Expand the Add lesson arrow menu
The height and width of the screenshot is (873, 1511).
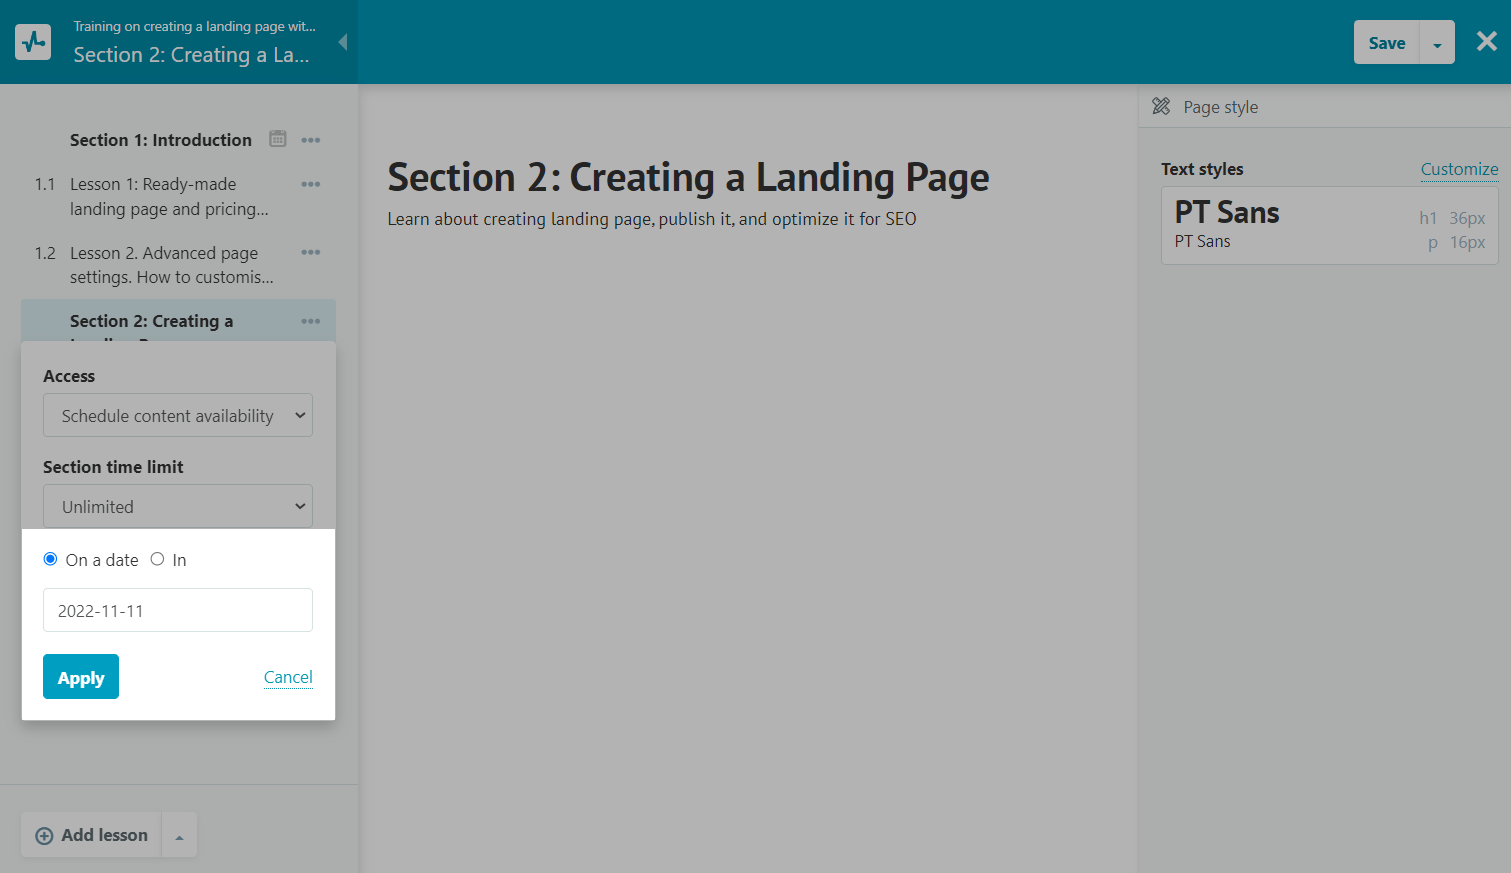pos(179,836)
